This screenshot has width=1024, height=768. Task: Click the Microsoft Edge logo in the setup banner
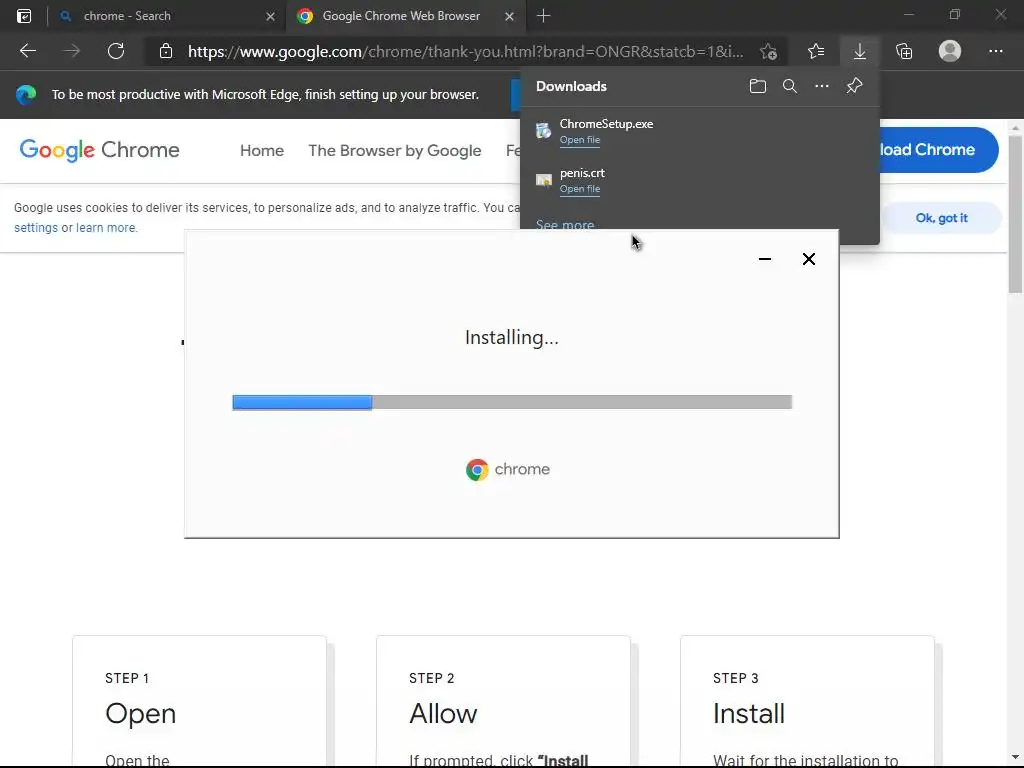point(26,95)
